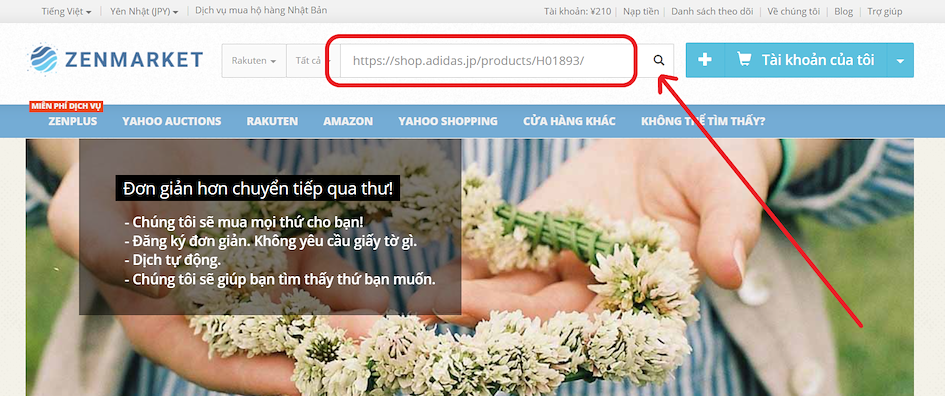Expand the account button dropdown arrow
Image resolution: width=945 pixels, height=396 pixels.
click(x=900, y=61)
